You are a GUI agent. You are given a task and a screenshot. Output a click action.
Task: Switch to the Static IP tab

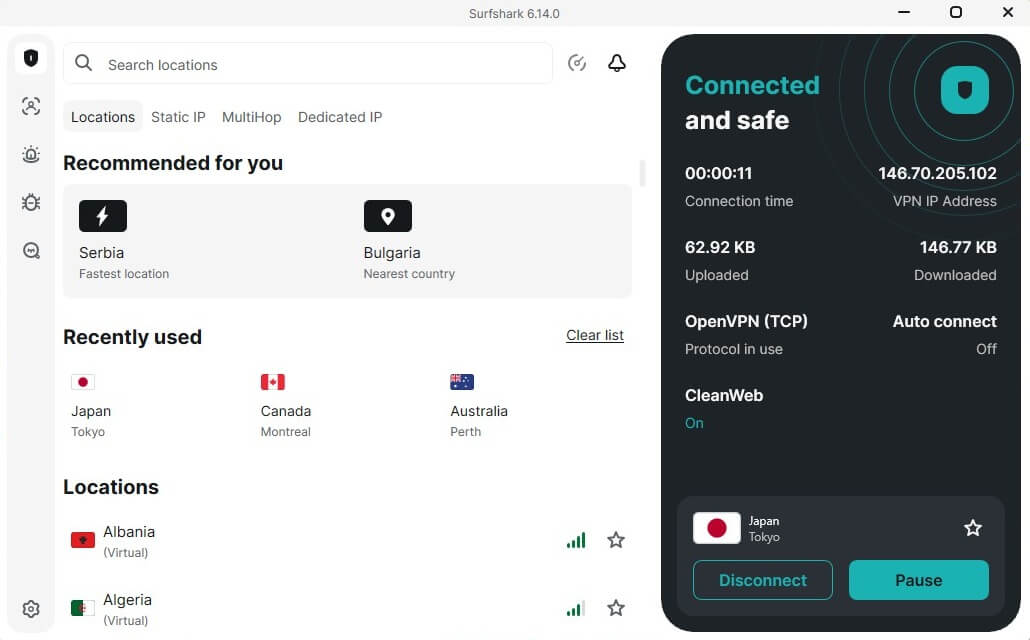tap(178, 117)
